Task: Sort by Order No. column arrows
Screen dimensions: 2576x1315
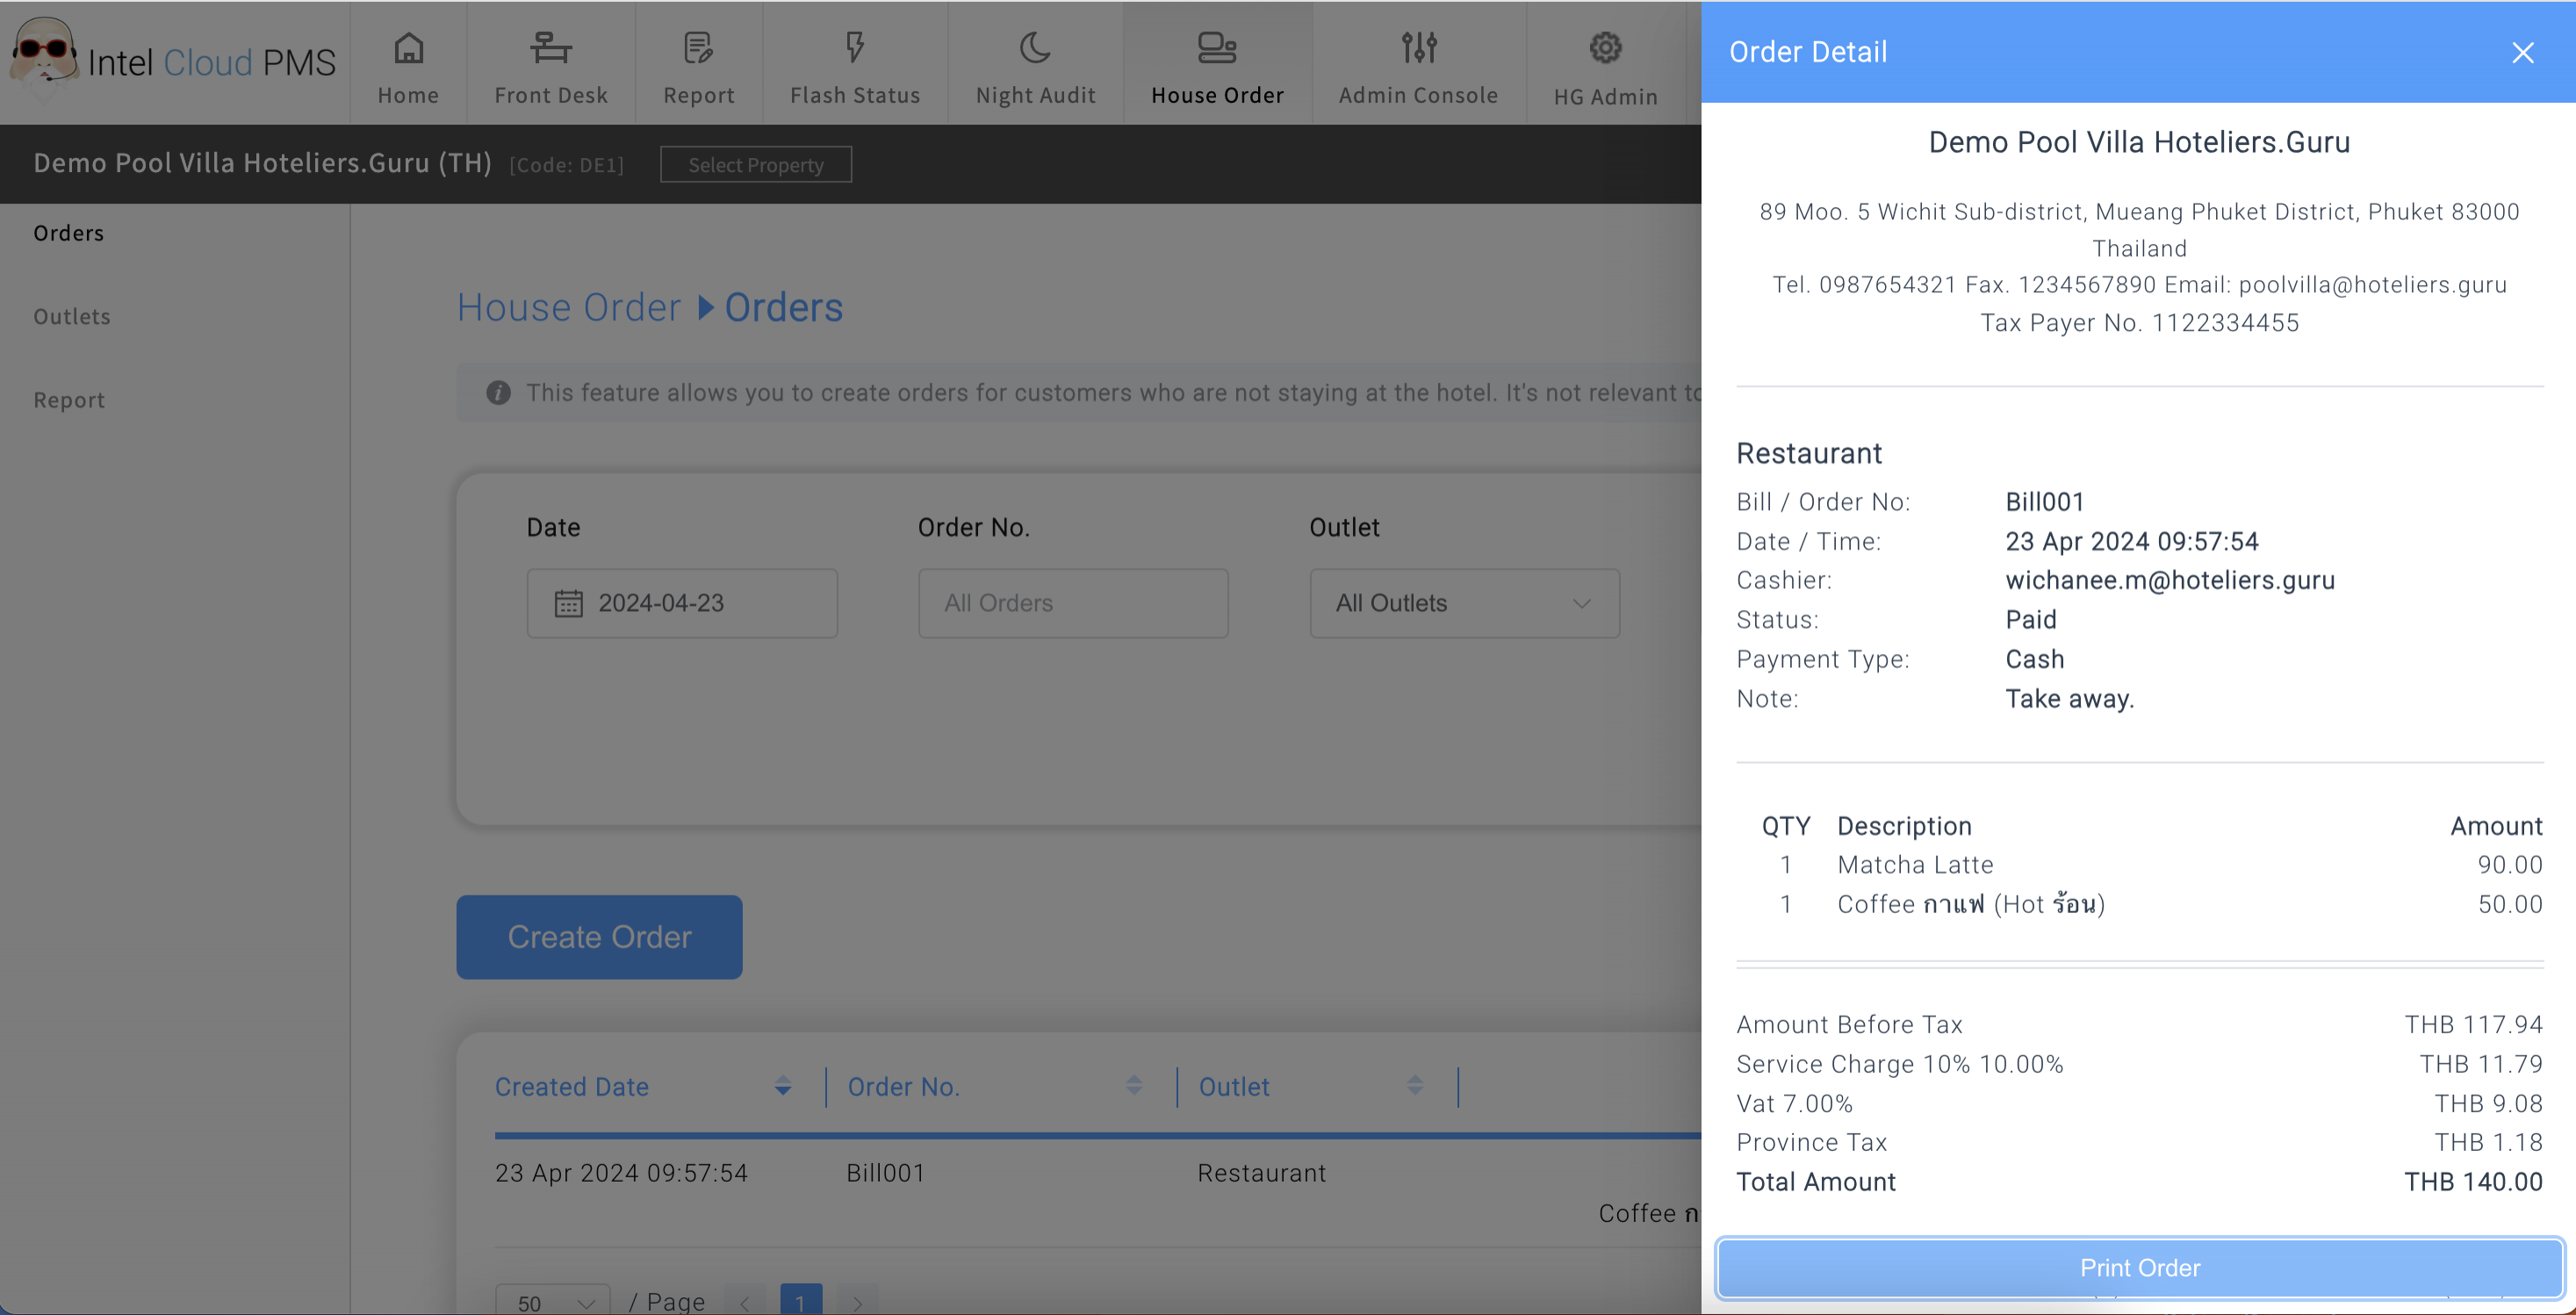Action: tap(1134, 1086)
